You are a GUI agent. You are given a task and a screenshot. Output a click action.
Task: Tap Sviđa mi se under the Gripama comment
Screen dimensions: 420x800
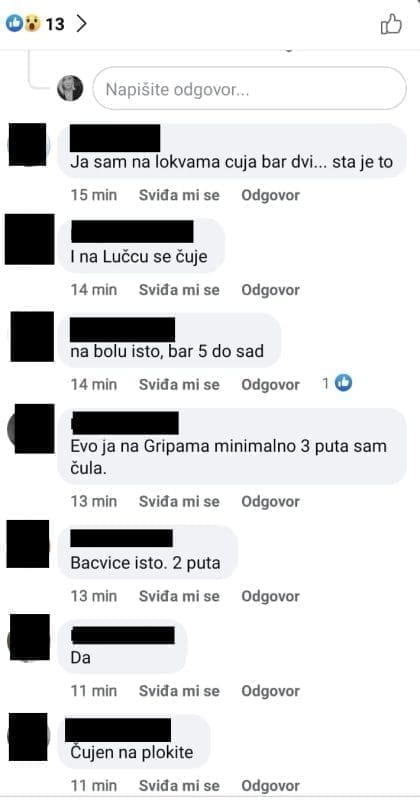(179, 502)
